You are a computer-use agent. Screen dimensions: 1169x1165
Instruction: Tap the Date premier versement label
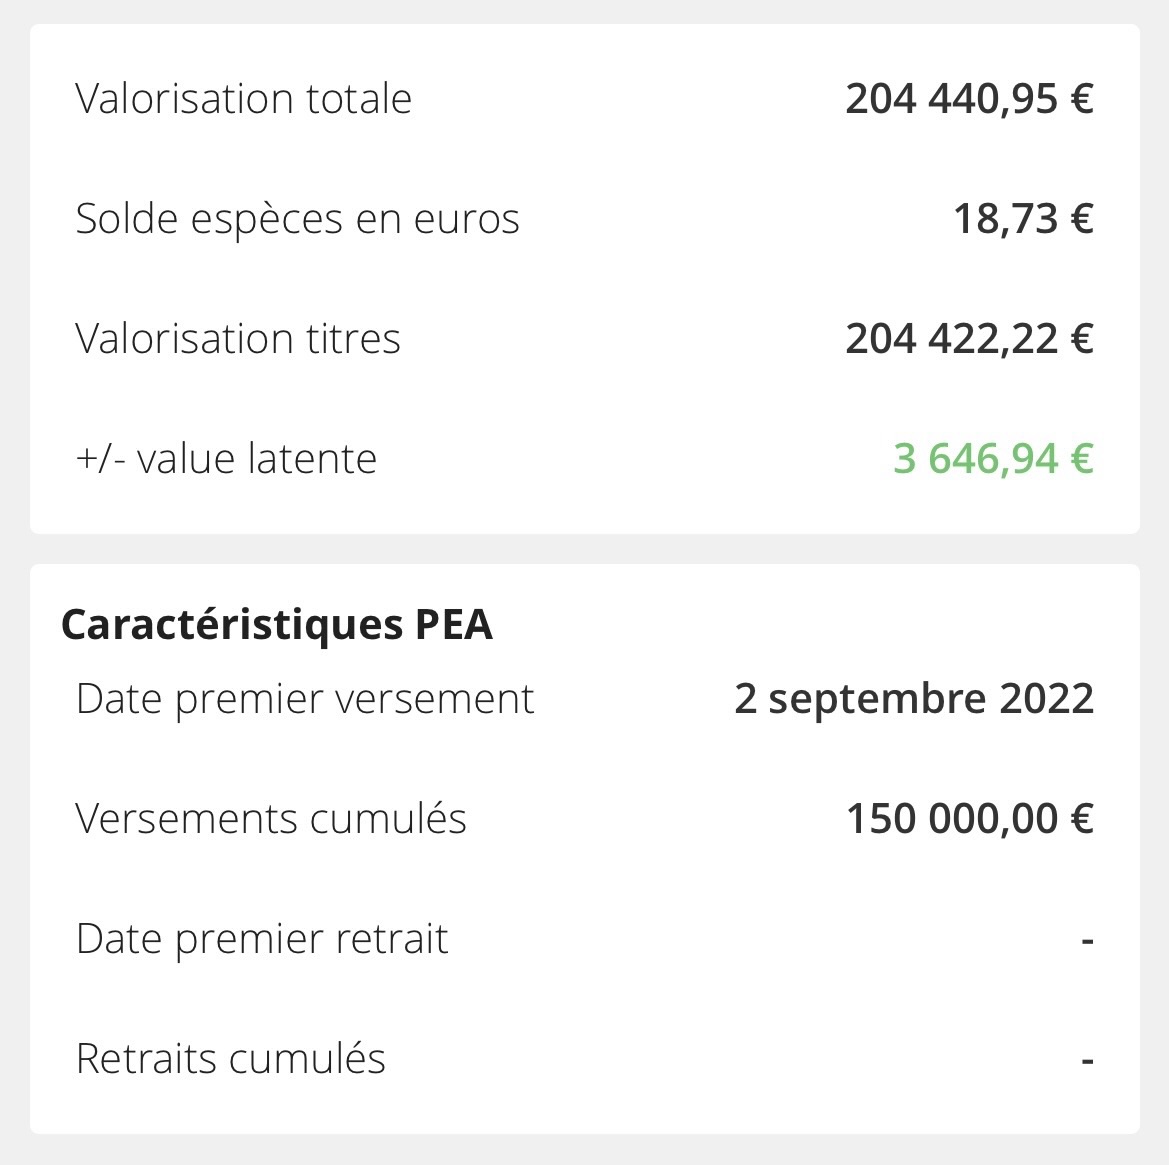pyautogui.click(x=305, y=699)
